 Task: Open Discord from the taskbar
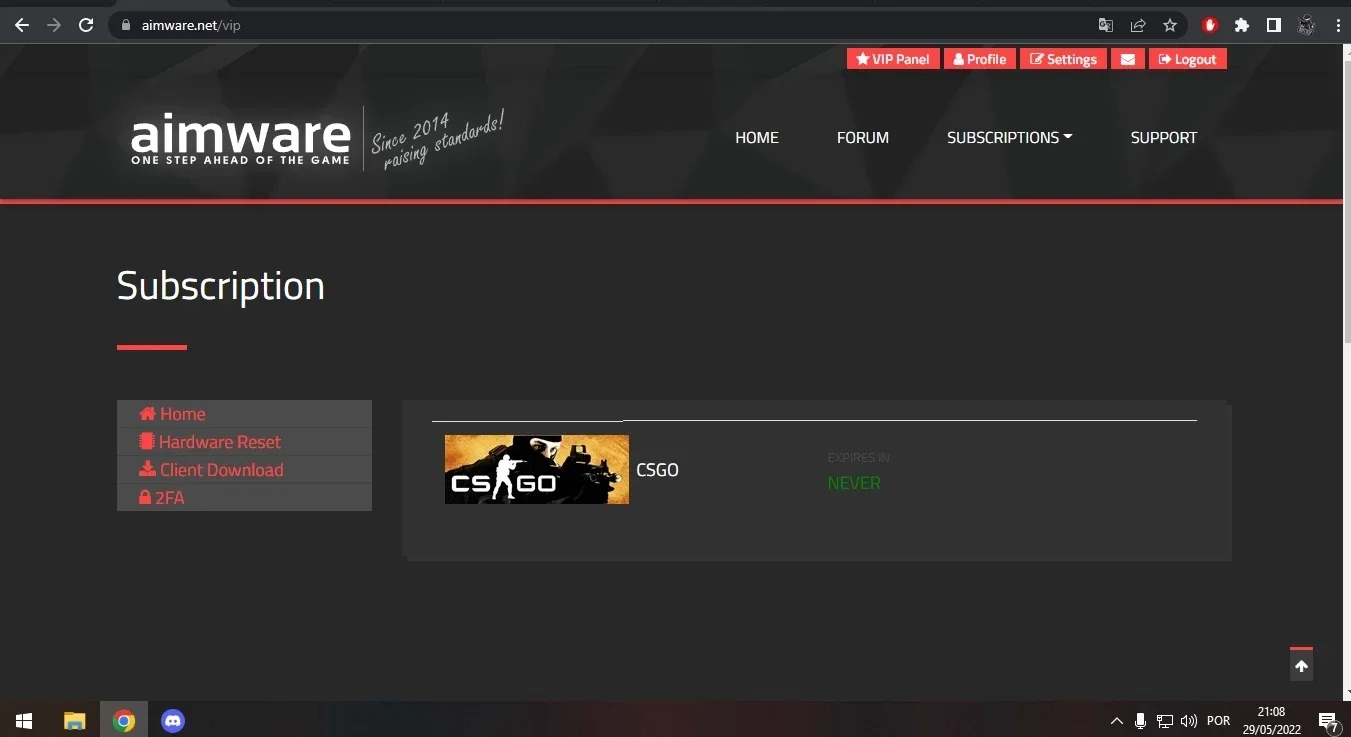tap(173, 720)
